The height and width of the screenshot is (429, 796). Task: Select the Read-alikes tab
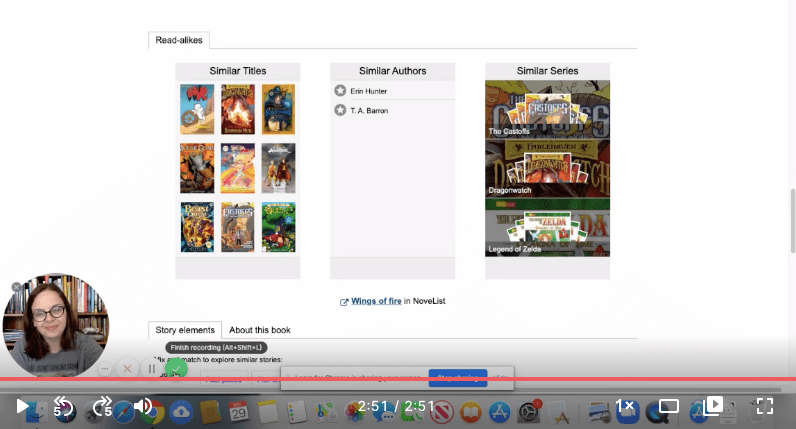[x=179, y=40]
